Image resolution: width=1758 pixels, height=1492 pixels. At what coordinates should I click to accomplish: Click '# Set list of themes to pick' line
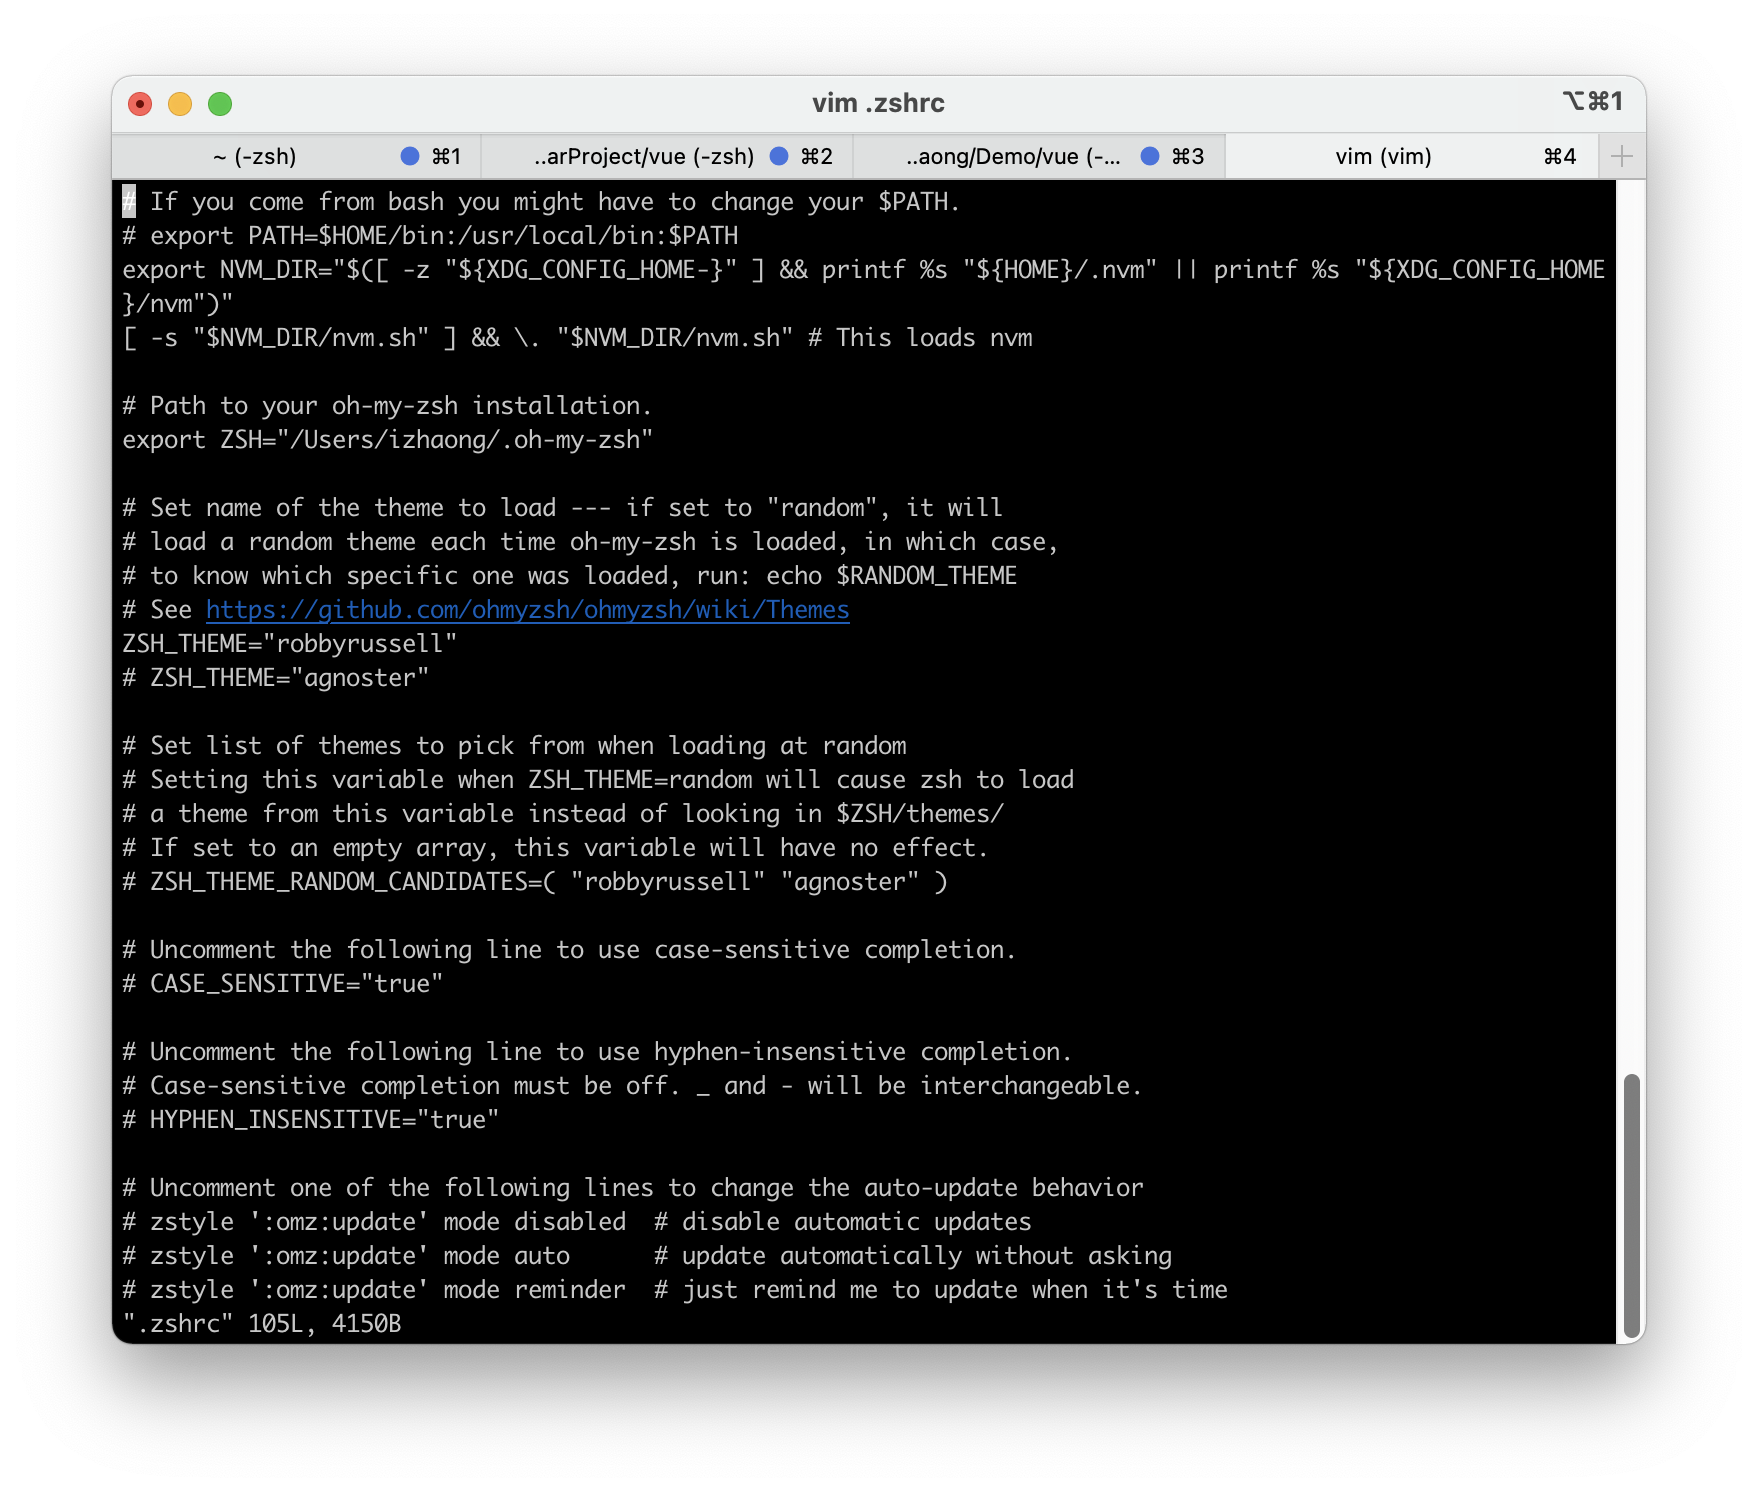[x=514, y=746]
